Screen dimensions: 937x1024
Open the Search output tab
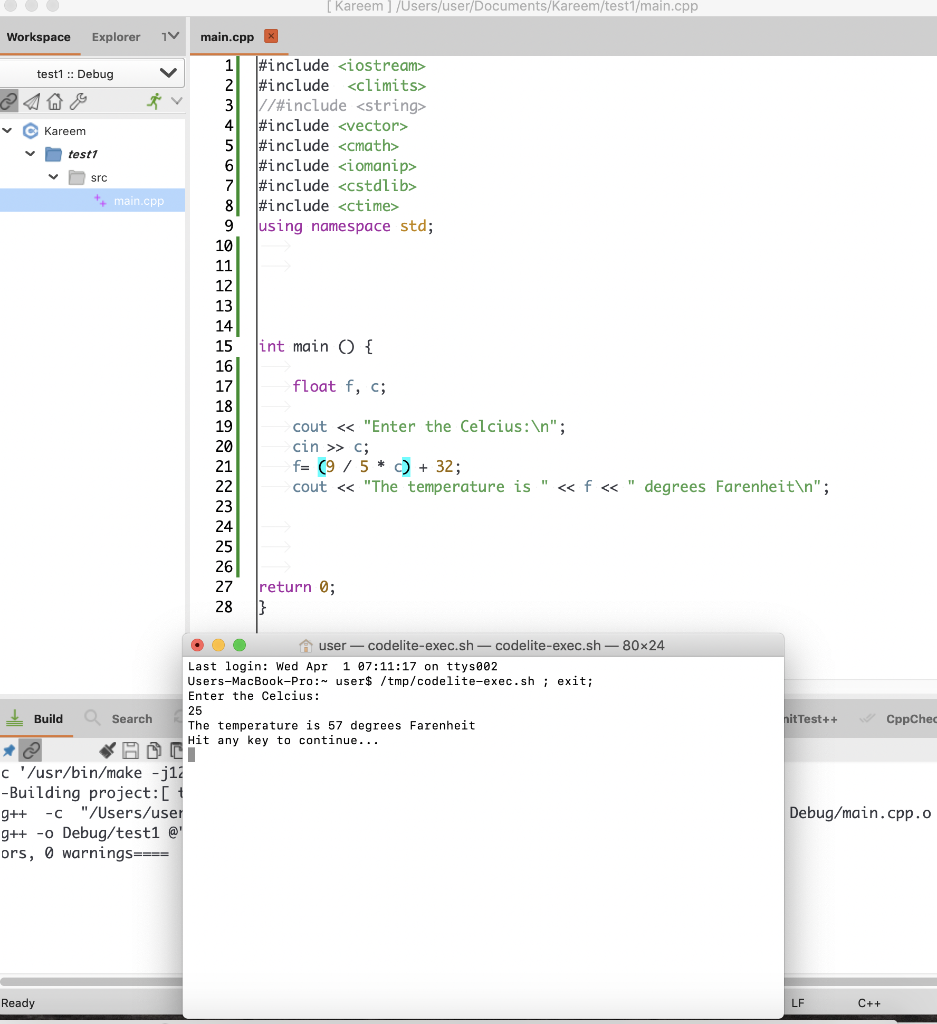(120, 718)
